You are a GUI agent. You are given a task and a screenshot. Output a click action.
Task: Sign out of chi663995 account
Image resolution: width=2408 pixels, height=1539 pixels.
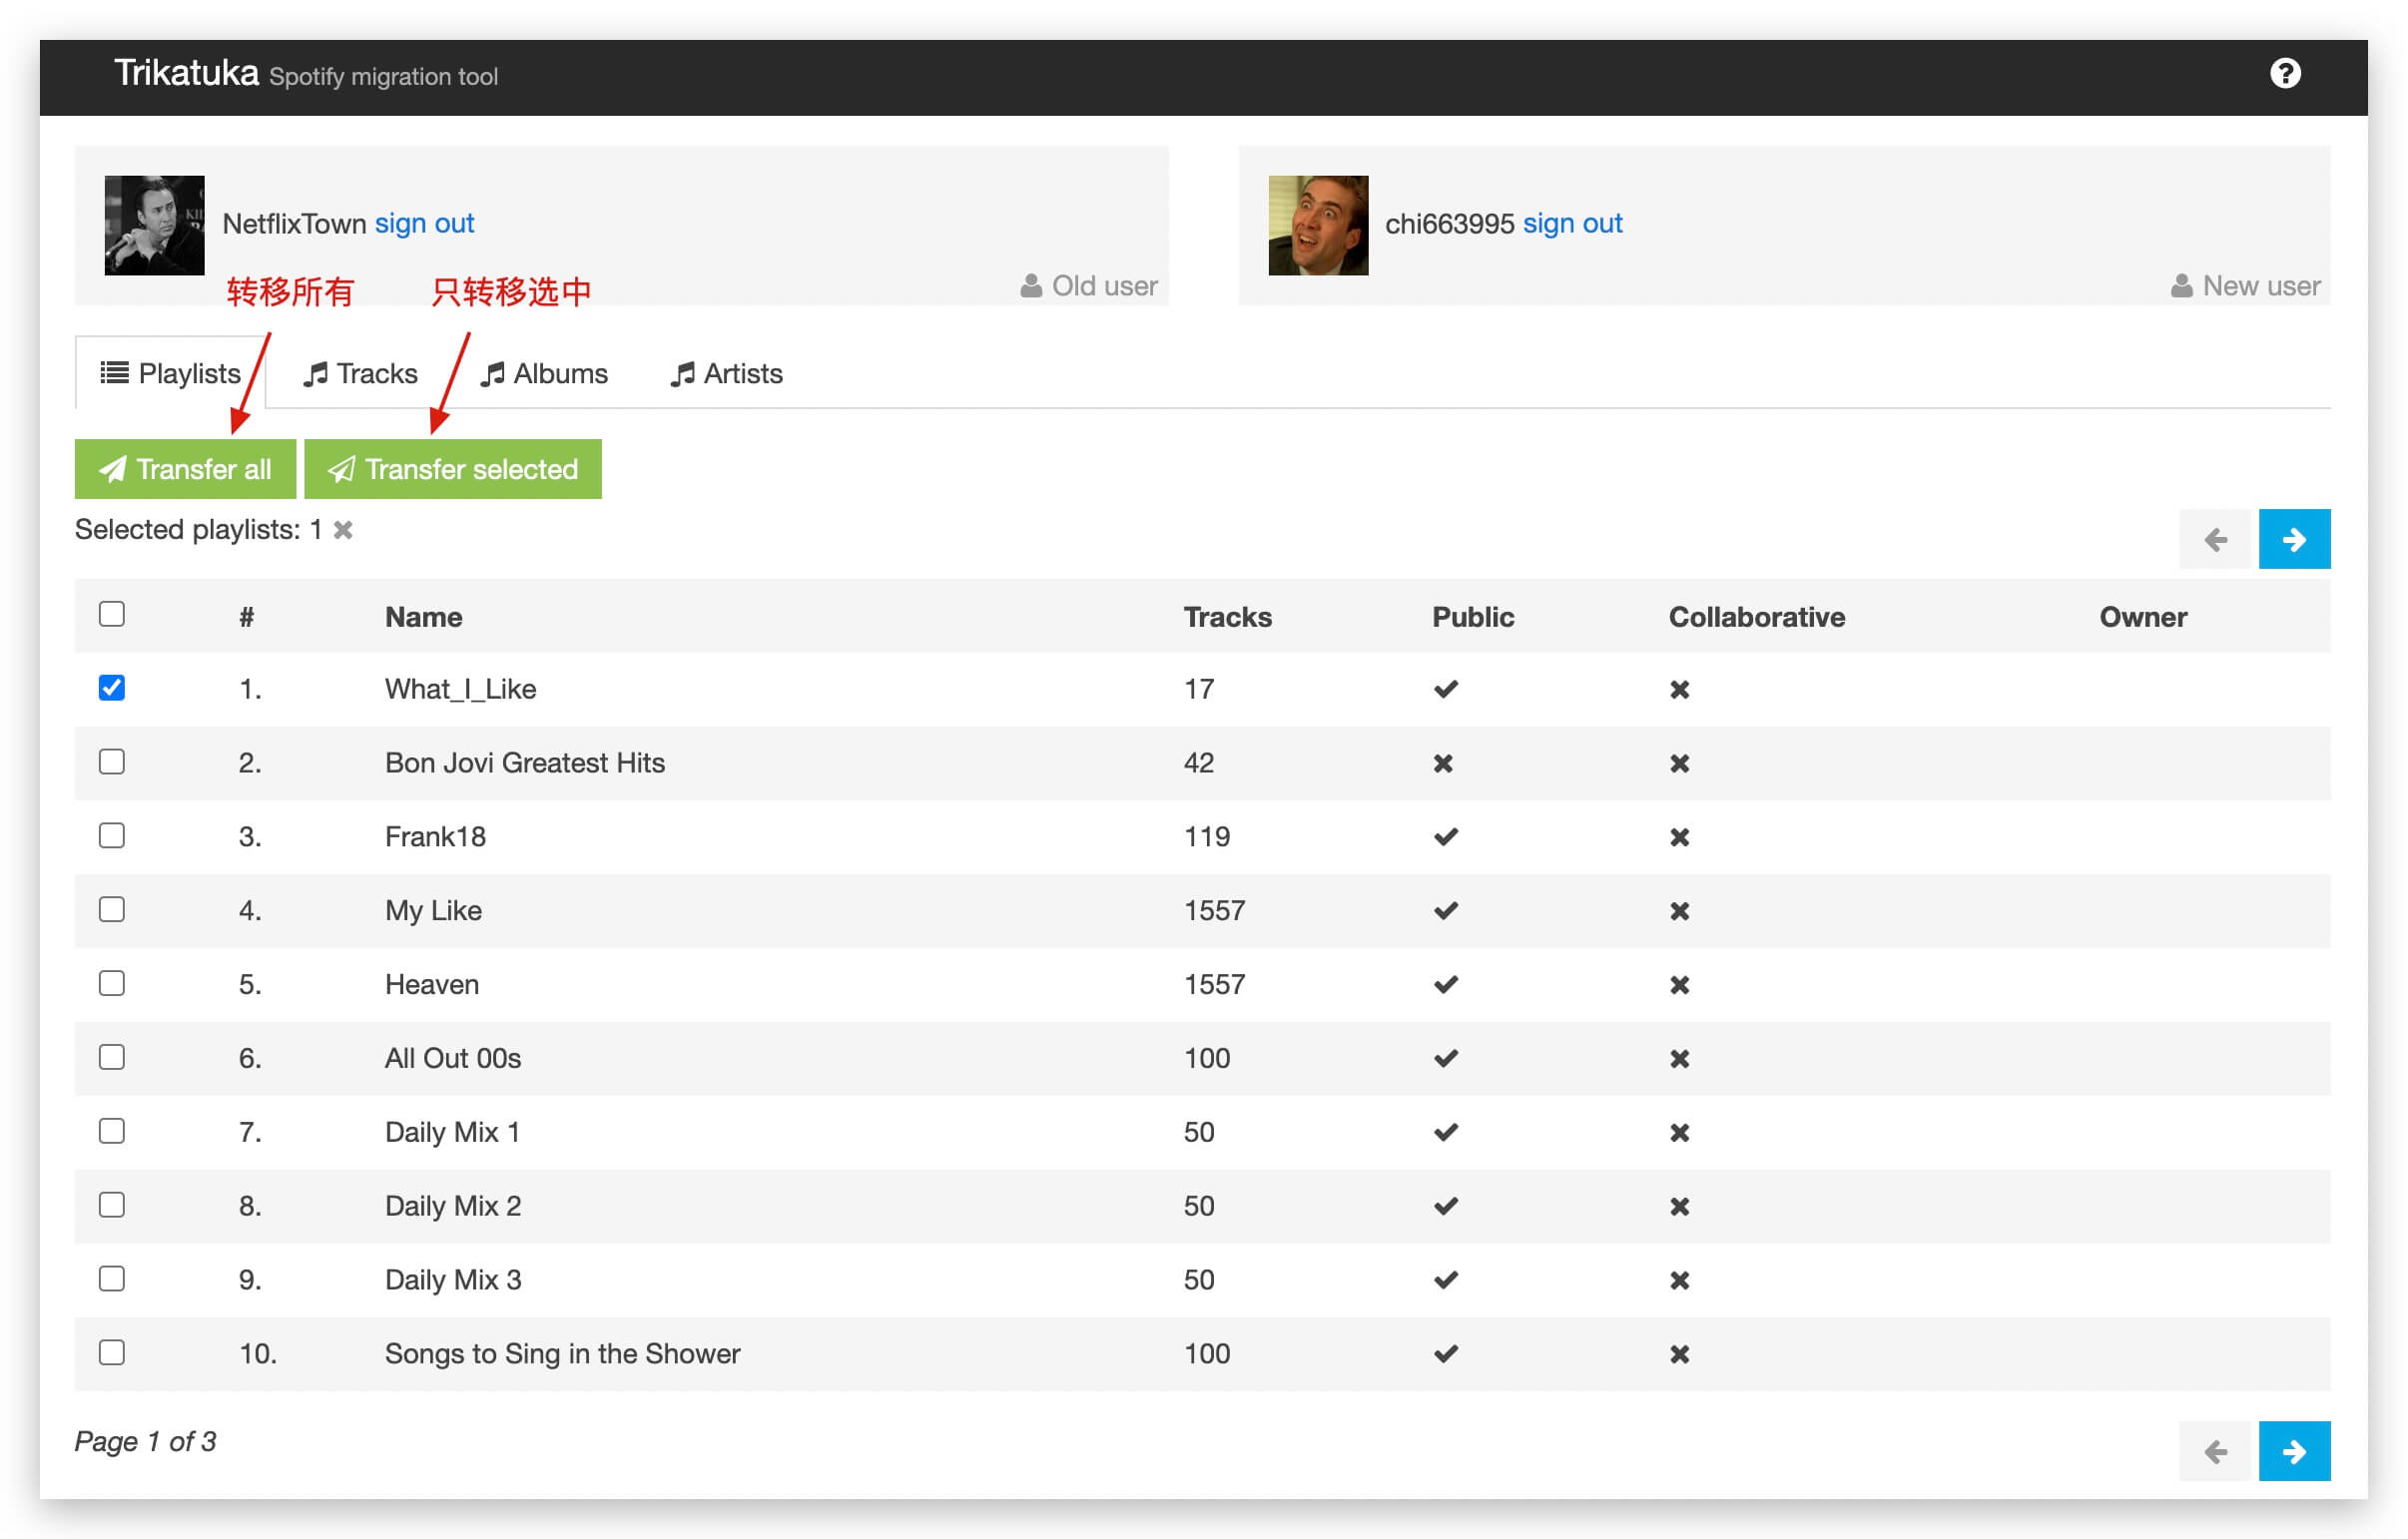click(x=1572, y=223)
